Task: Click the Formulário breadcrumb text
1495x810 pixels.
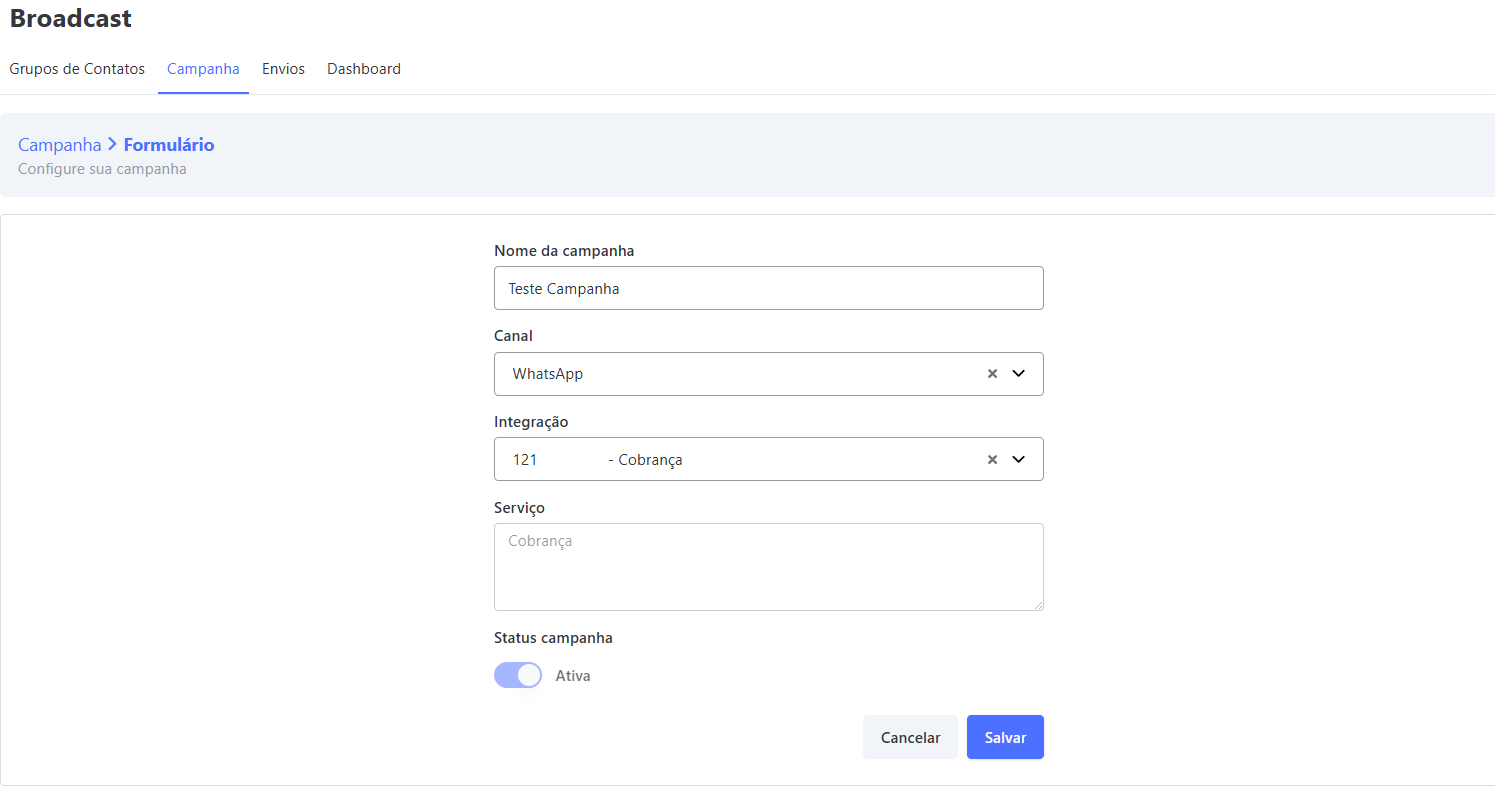Action: [169, 145]
